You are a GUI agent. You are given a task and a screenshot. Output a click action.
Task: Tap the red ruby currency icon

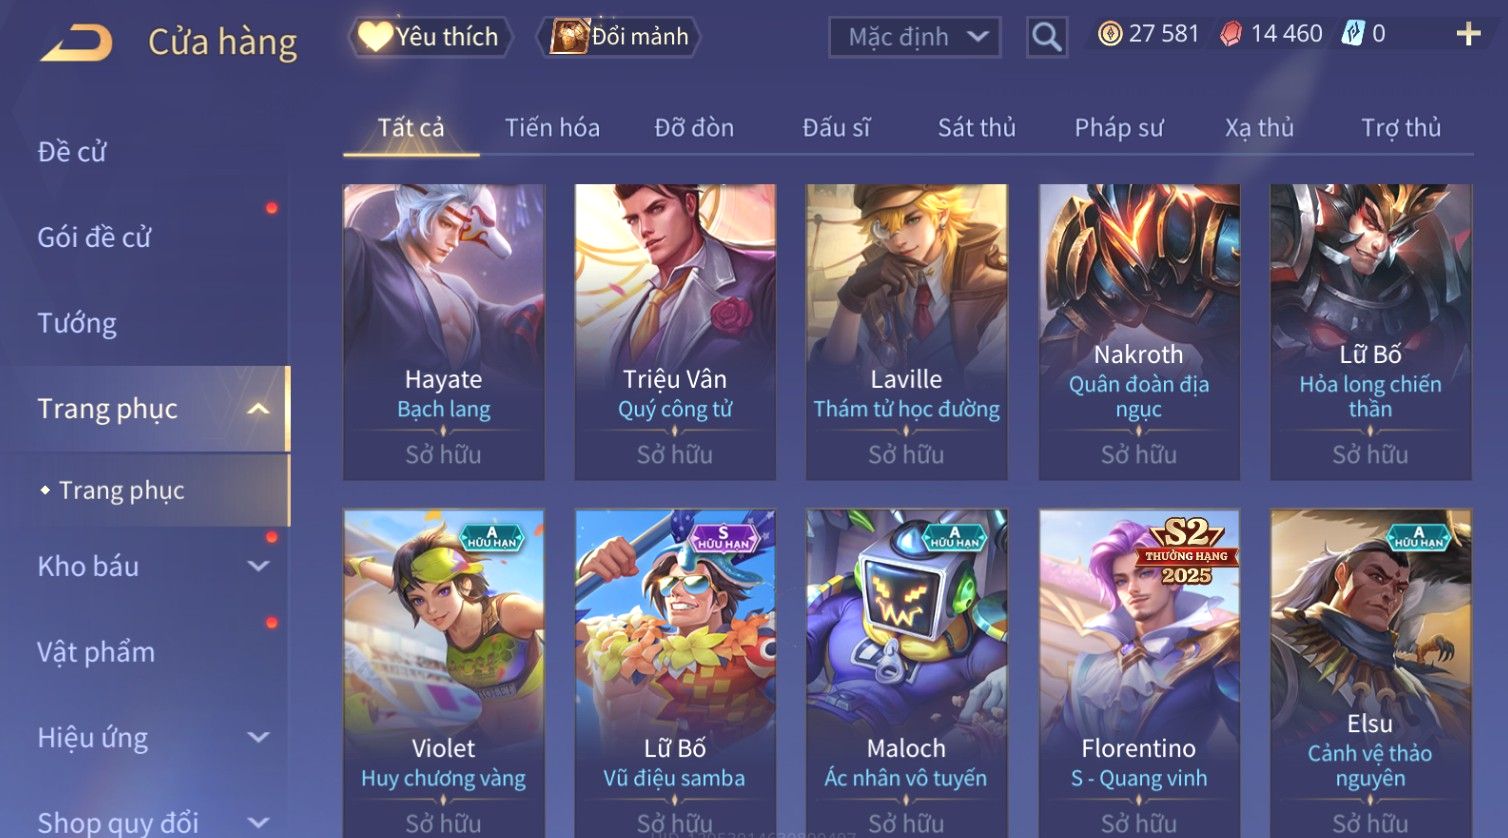tap(1231, 34)
